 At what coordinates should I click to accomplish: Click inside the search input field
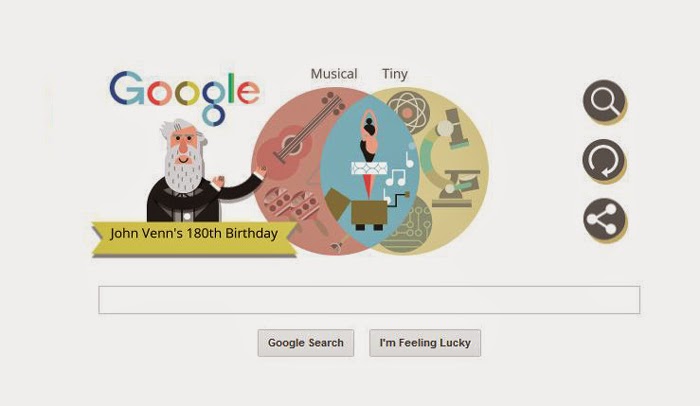pyautogui.click(x=369, y=300)
